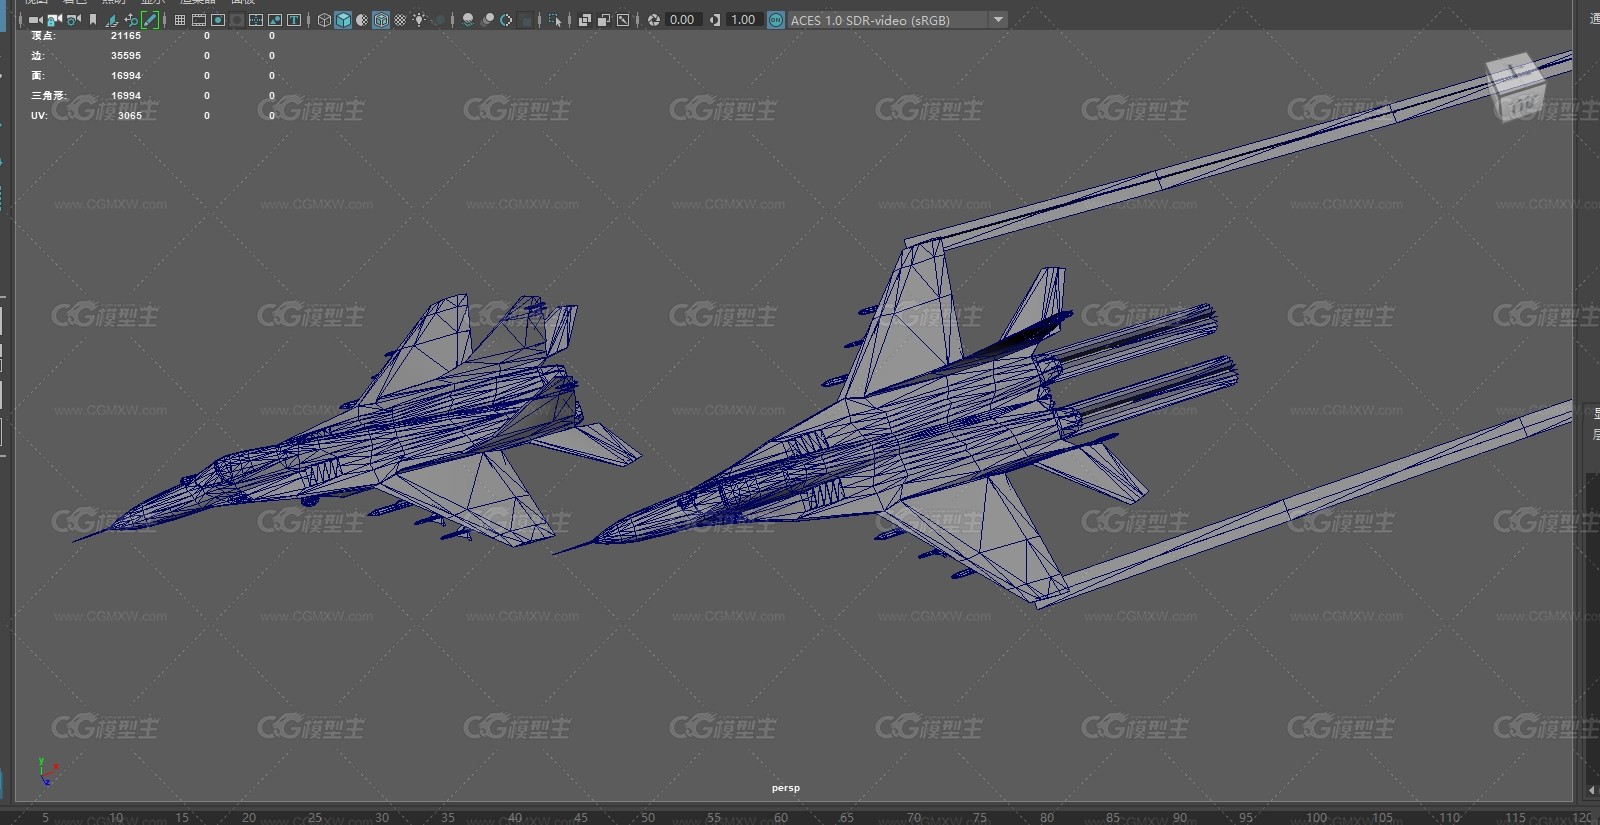Click frame 30 on the time slider
The height and width of the screenshot is (825, 1600).
(382, 817)
